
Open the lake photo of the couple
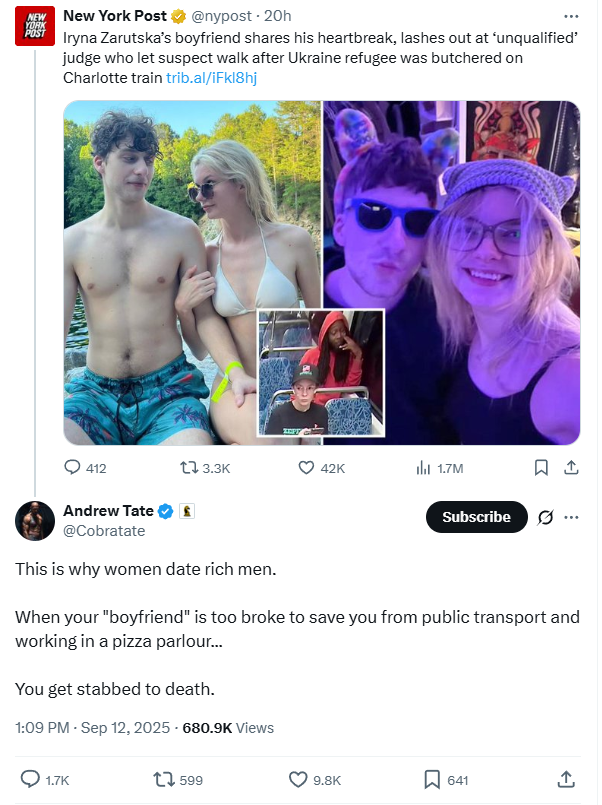192,273
